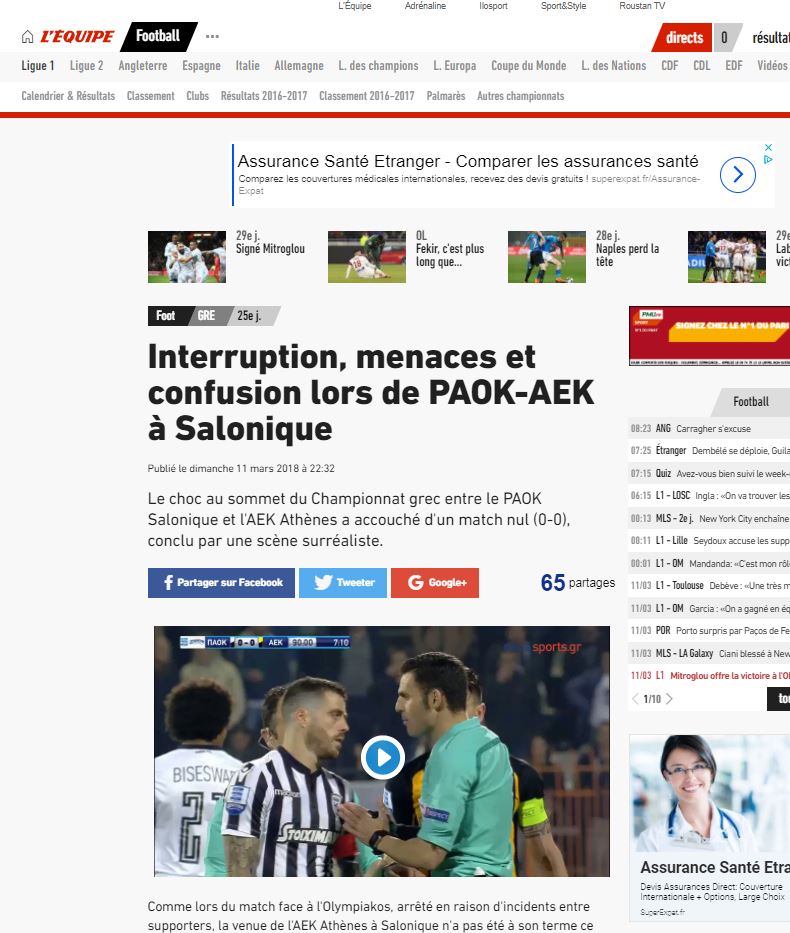The height and width of the screenshot is (933, 790).
Task: Open the AdChoices info icon on banner
Action: pos(768,159)
